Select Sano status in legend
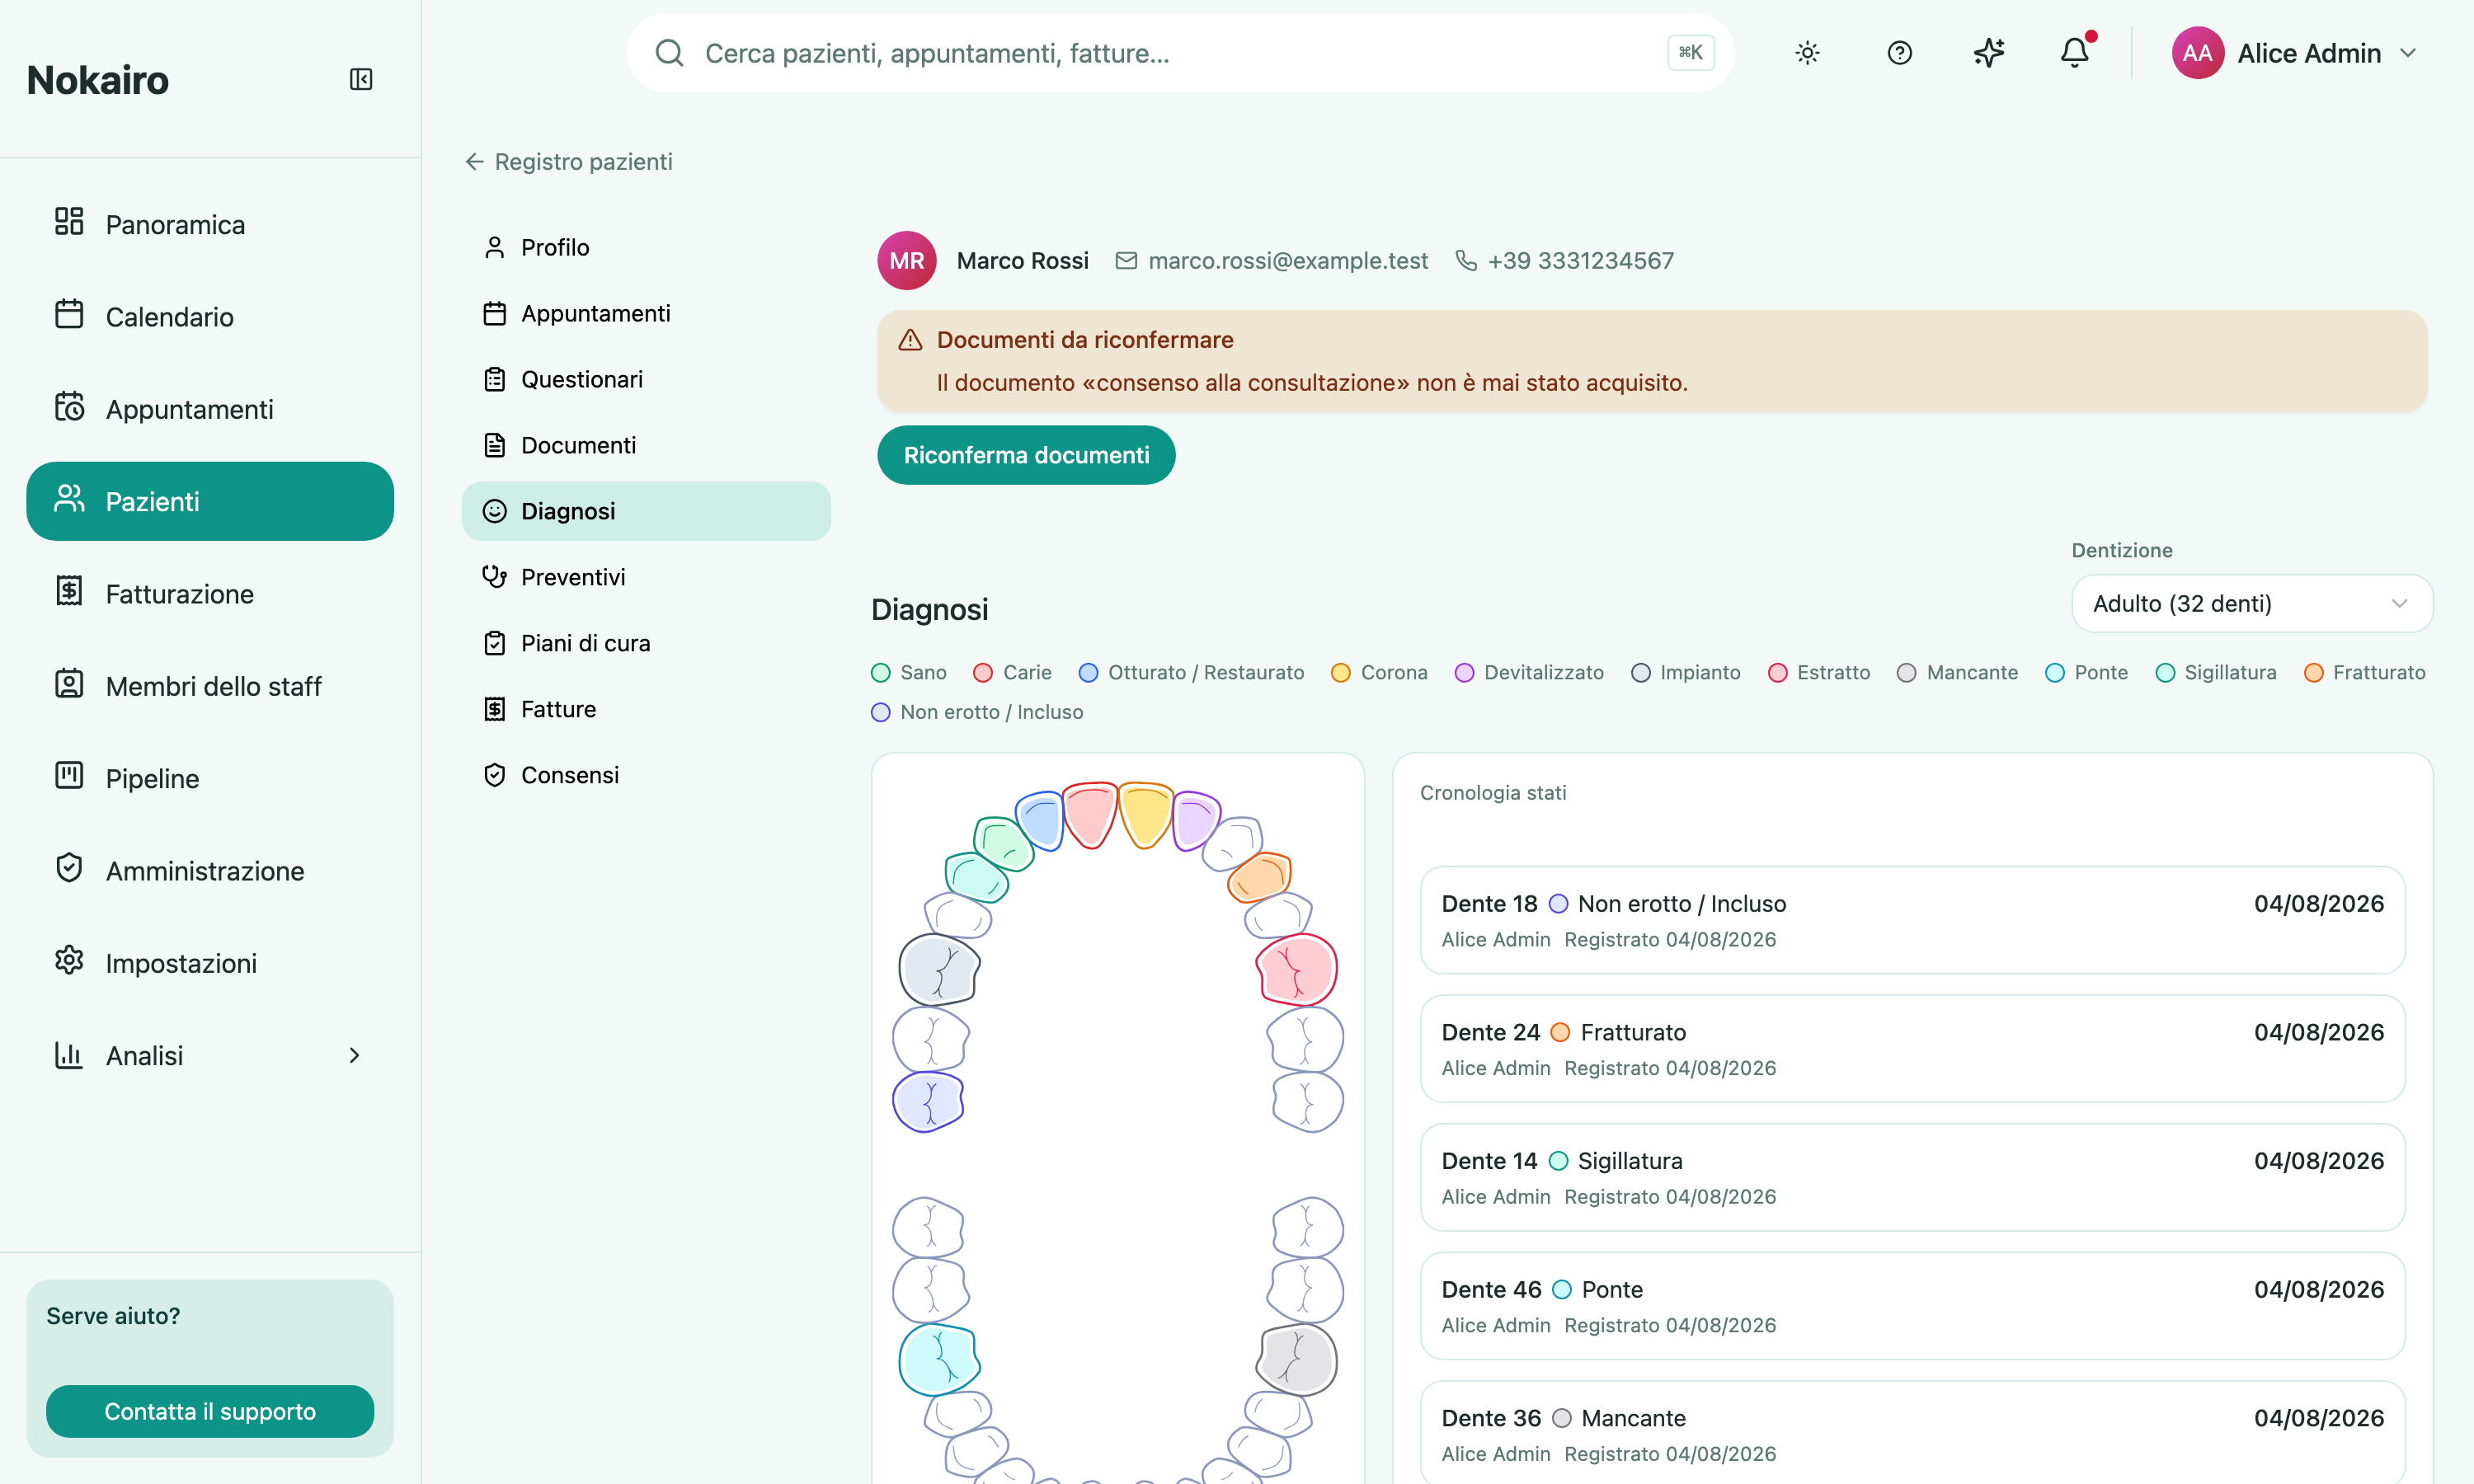Viewport: 2474px width, 1484px height. (908, 672)
